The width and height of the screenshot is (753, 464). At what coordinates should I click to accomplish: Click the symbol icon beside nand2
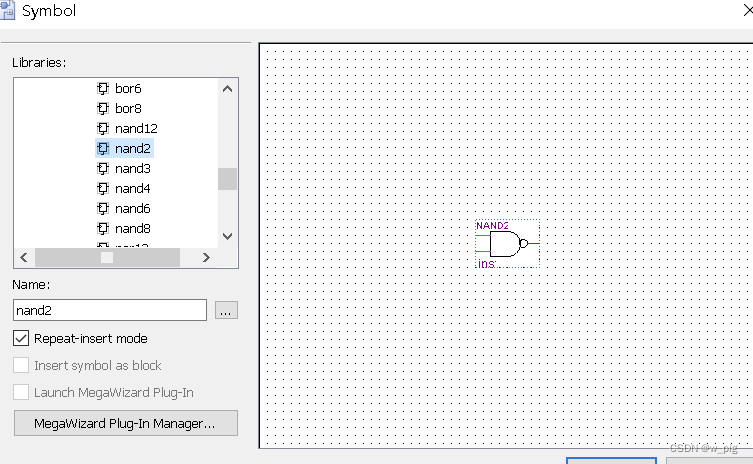click(x=103, y=148)
